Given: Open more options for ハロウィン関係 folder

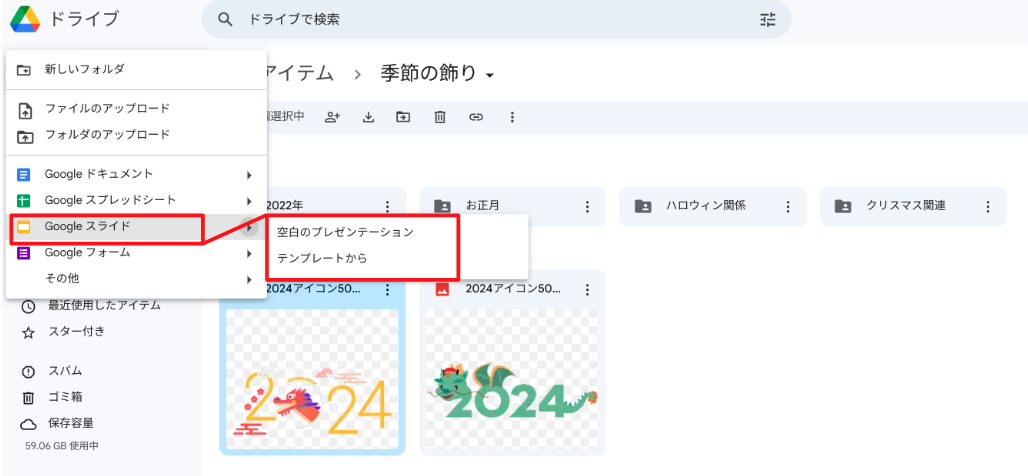Looking at the screenshot, I should pos(788,206).
